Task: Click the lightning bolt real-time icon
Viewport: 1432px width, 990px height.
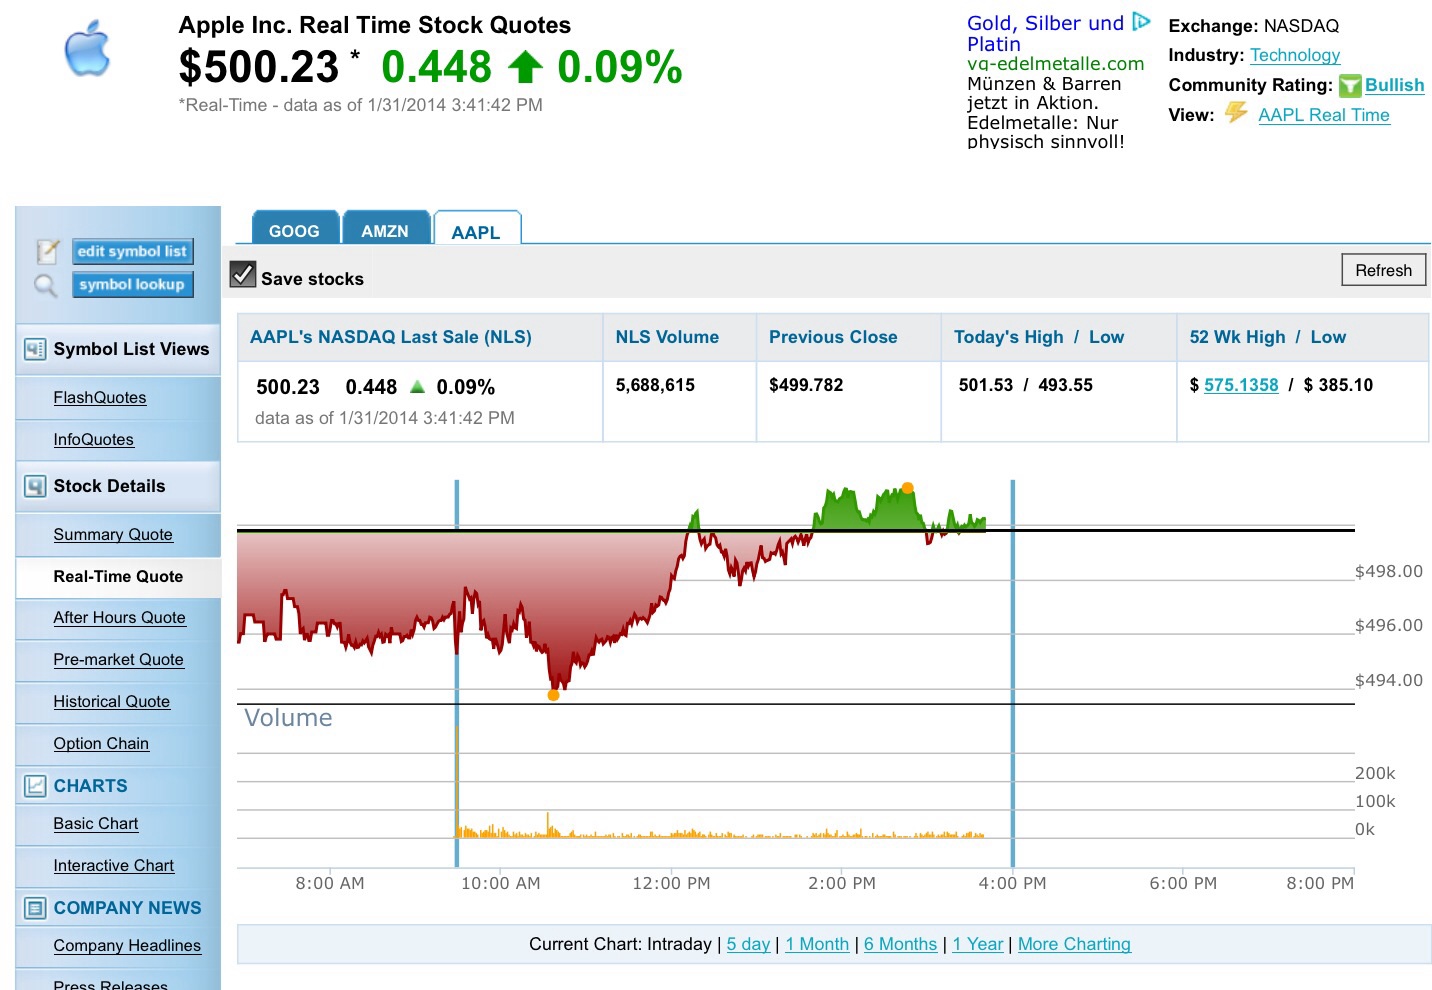Action: [x=1237, y=112]
